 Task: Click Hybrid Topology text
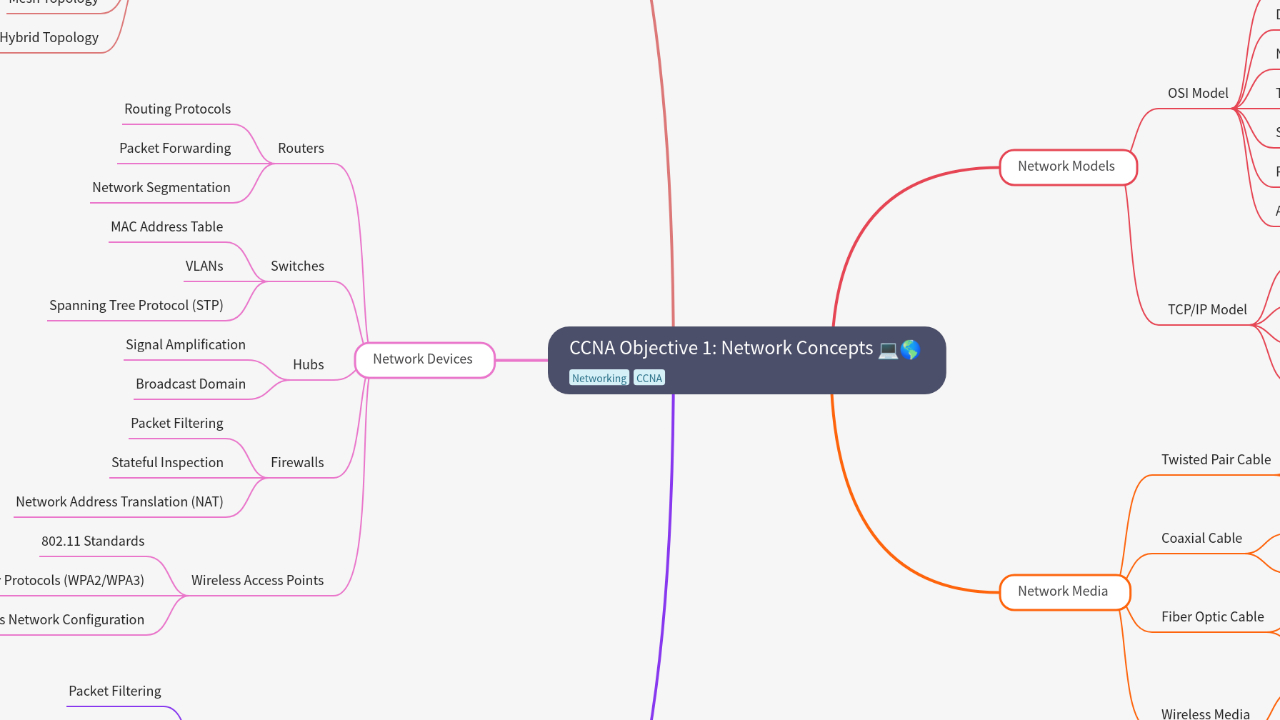(49, 37)
